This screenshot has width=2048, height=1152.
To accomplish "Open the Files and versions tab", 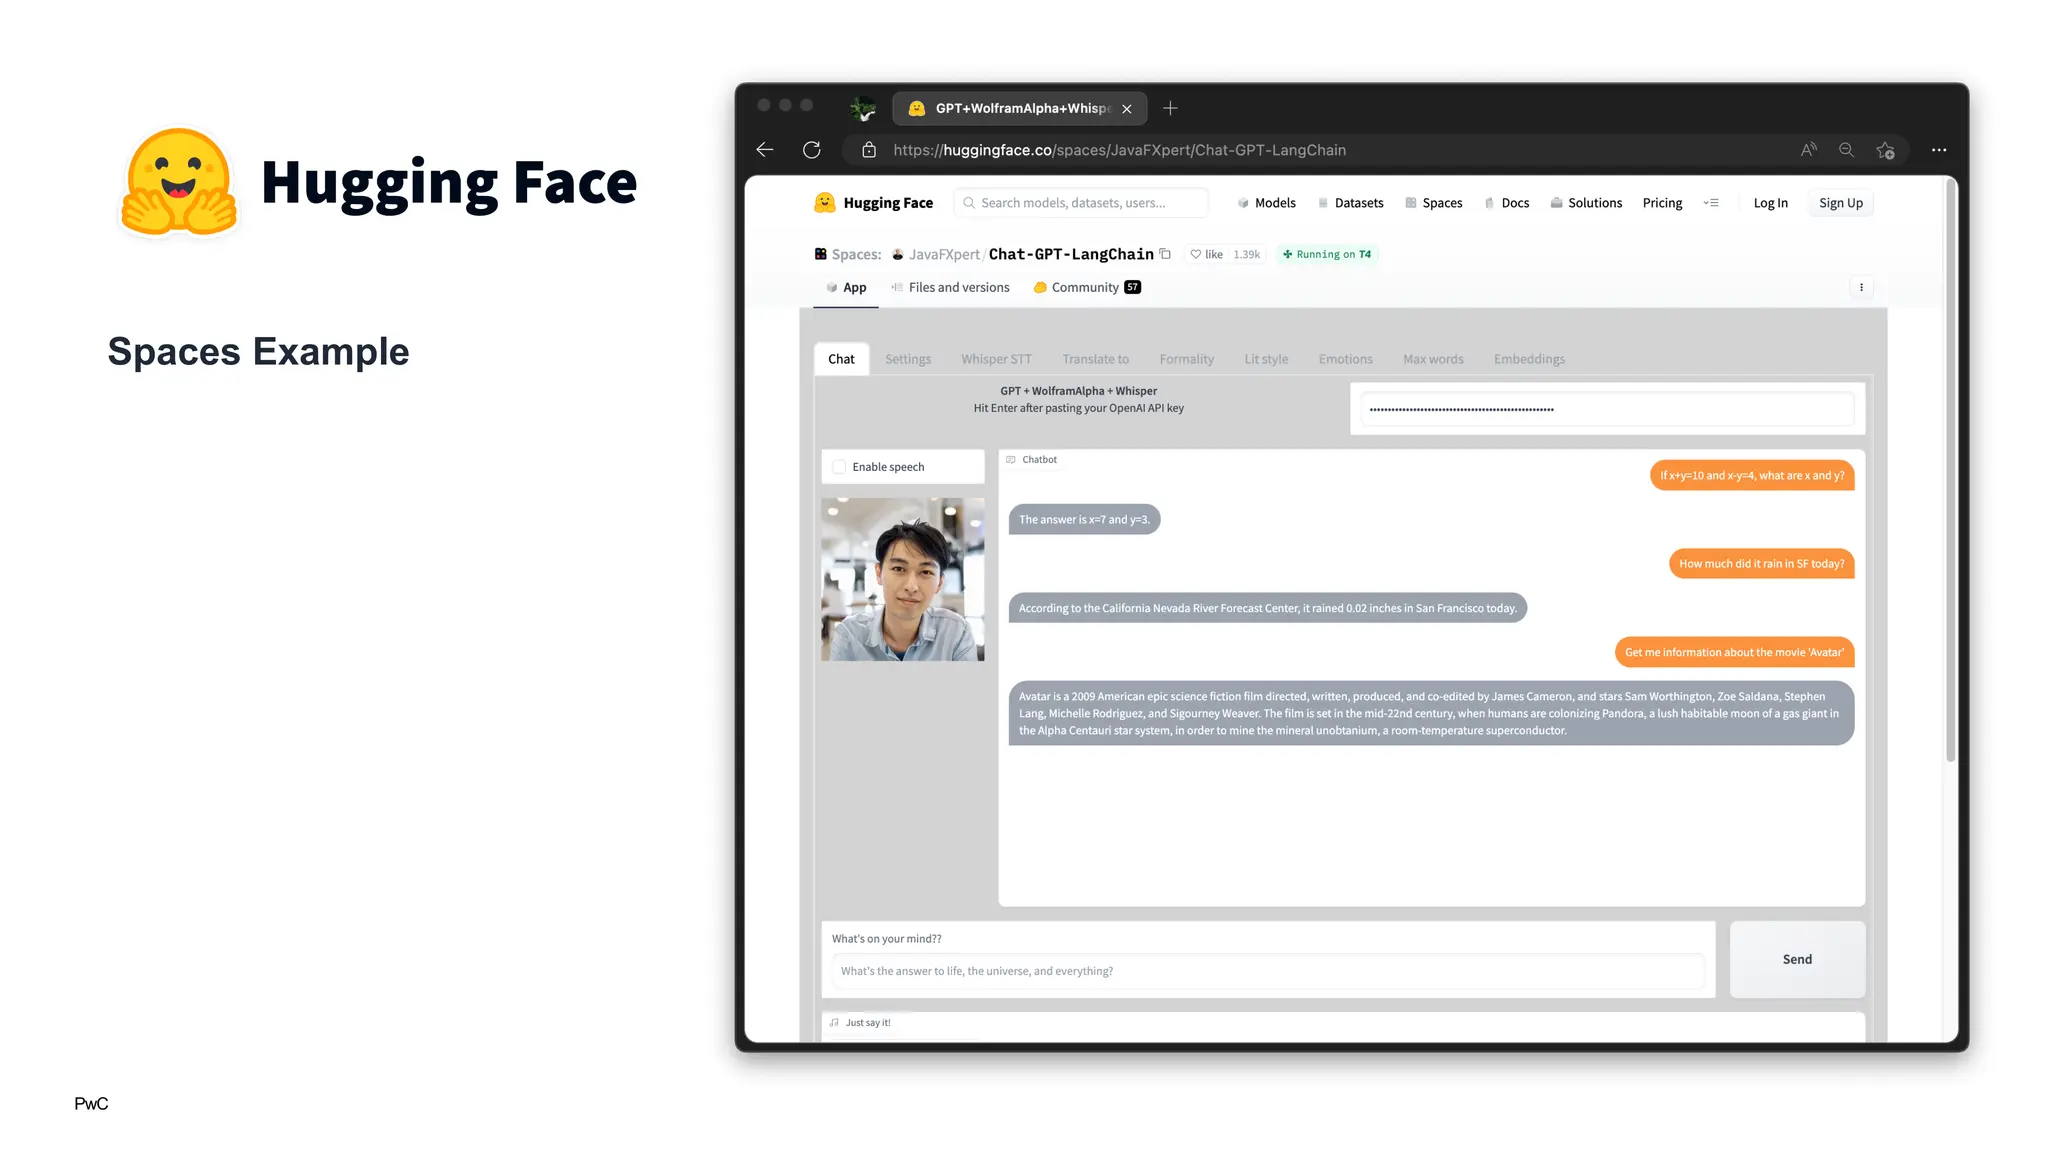I will tap(950, 288).
